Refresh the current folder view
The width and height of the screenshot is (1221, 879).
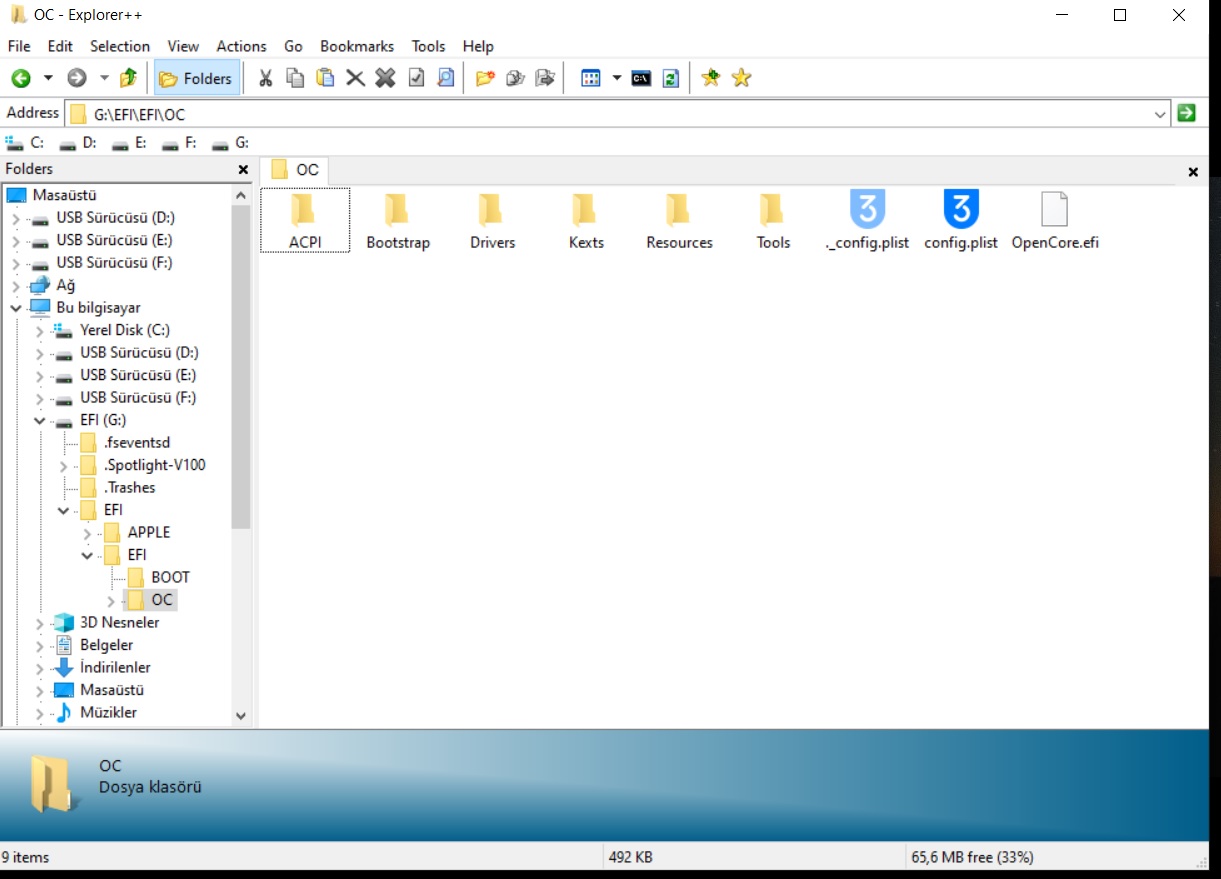671,78
